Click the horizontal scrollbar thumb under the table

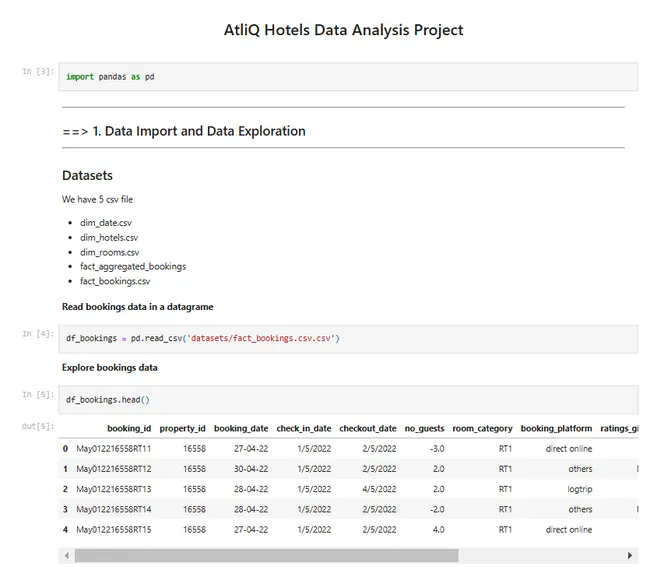[267, 555]
